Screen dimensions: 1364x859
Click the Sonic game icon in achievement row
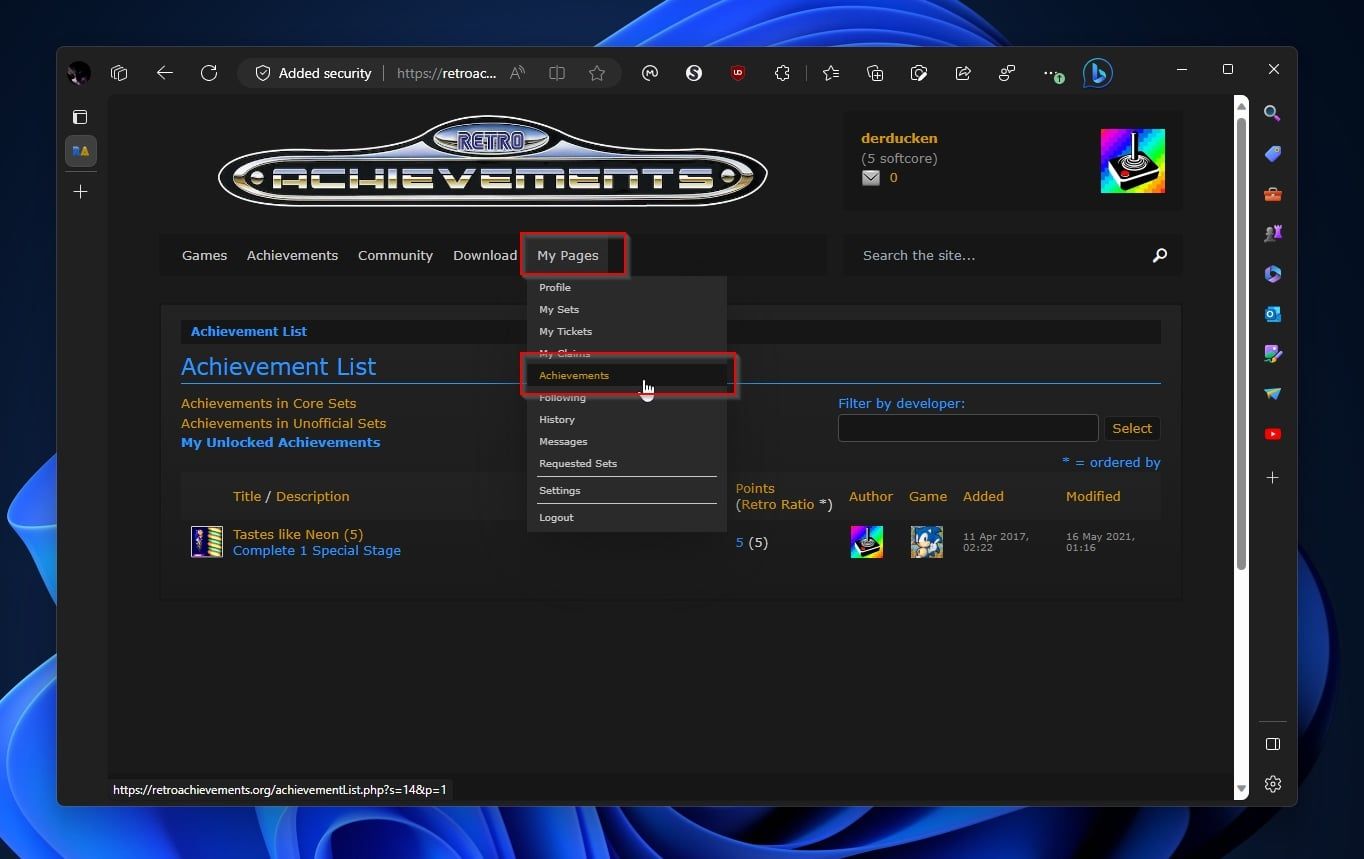coord(926,542)
